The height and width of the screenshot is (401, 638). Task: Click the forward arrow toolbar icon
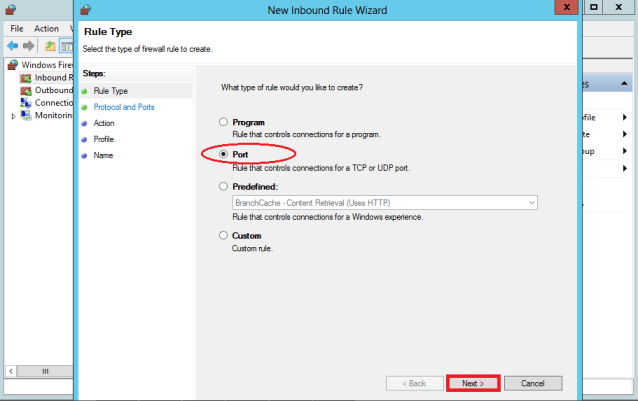(x=29, y=46)
